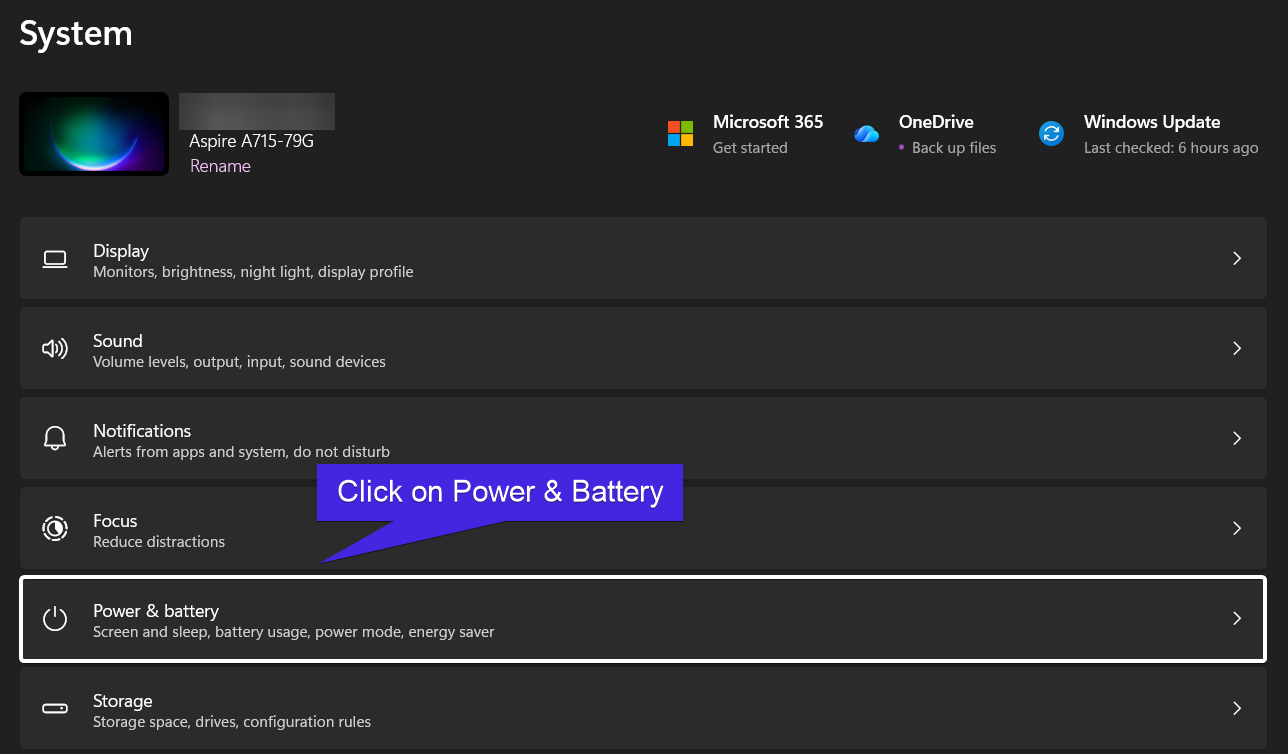Select the Notifications bell icon
The width and height of the screenshot is (1288, 754).
pos(55,438)
